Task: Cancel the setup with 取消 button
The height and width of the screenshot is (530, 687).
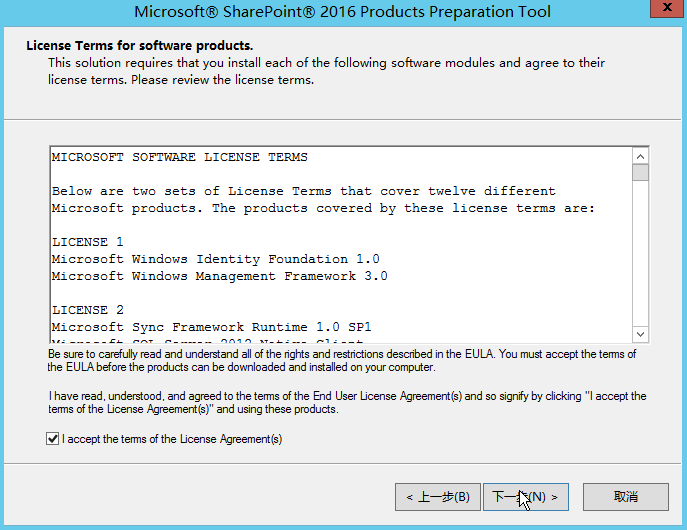Action: point(626,496)
